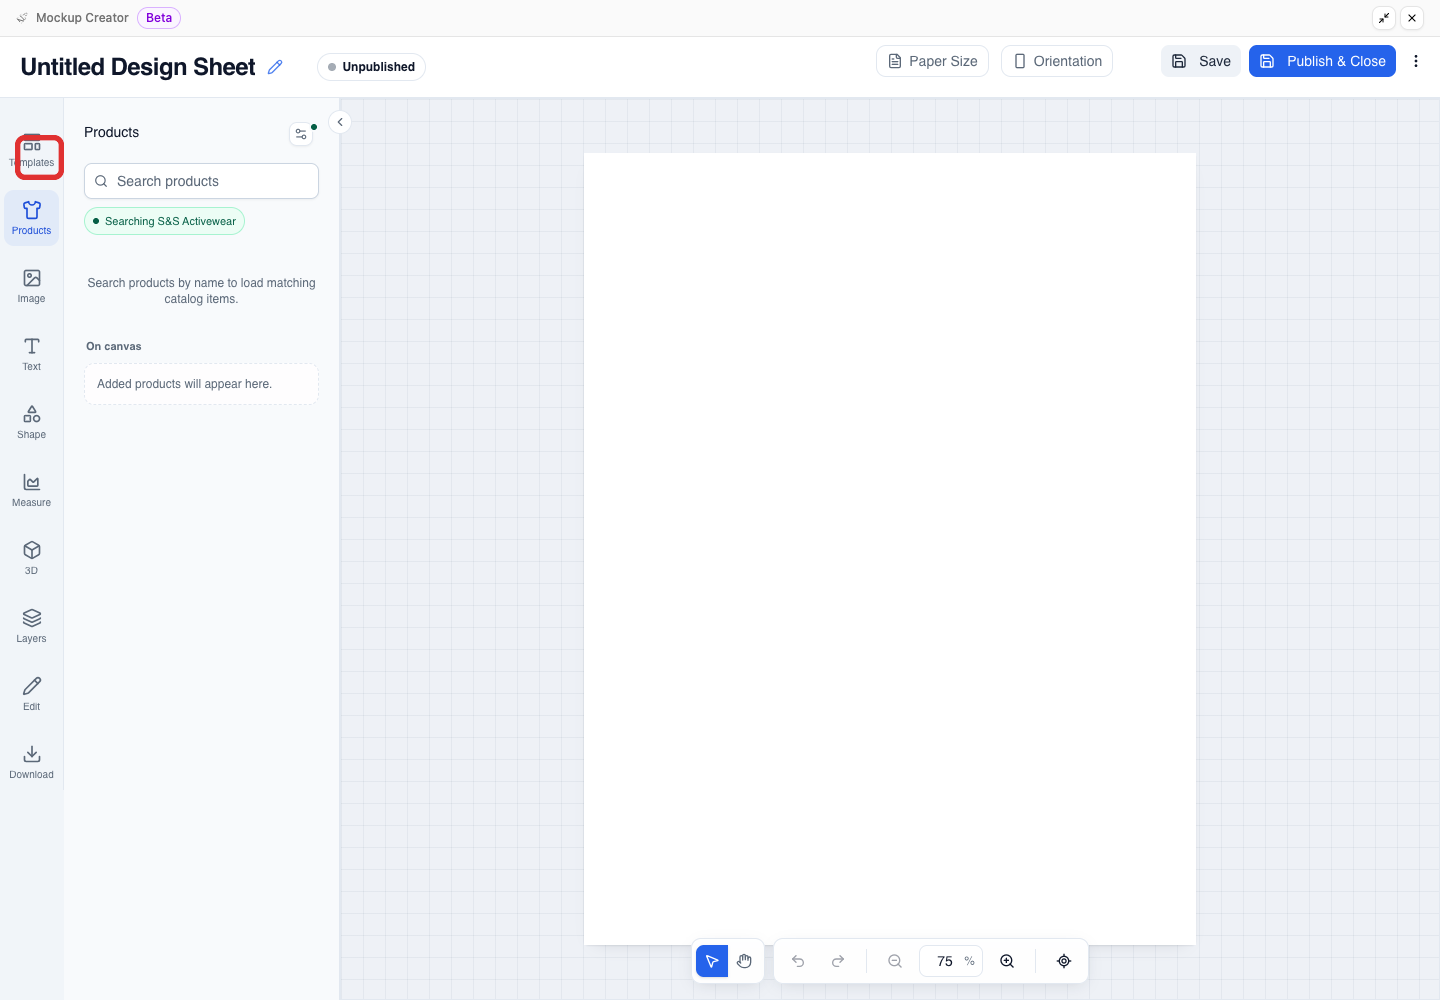Redo the last action
1440x1000 pixels.
point(838,961)
